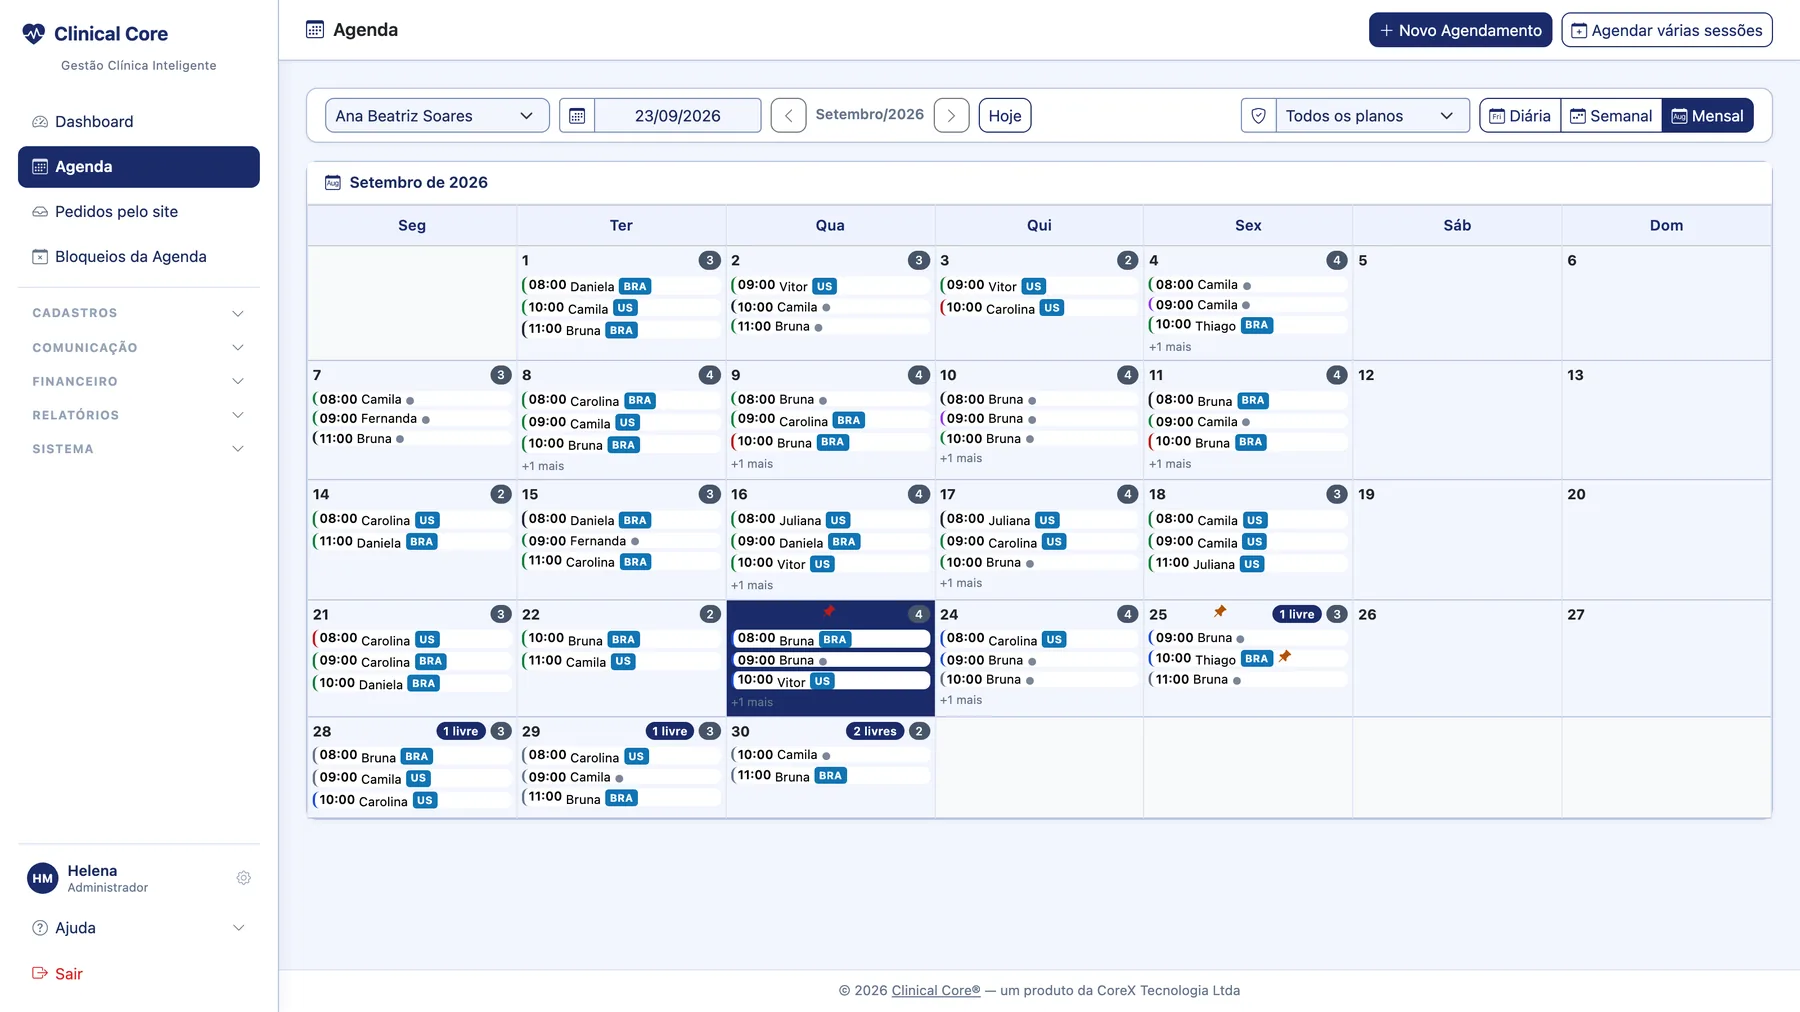Click 2 livres badge on day 30
The height and width of the screenshot is (1012, 1800).
[x=875, y=731]
